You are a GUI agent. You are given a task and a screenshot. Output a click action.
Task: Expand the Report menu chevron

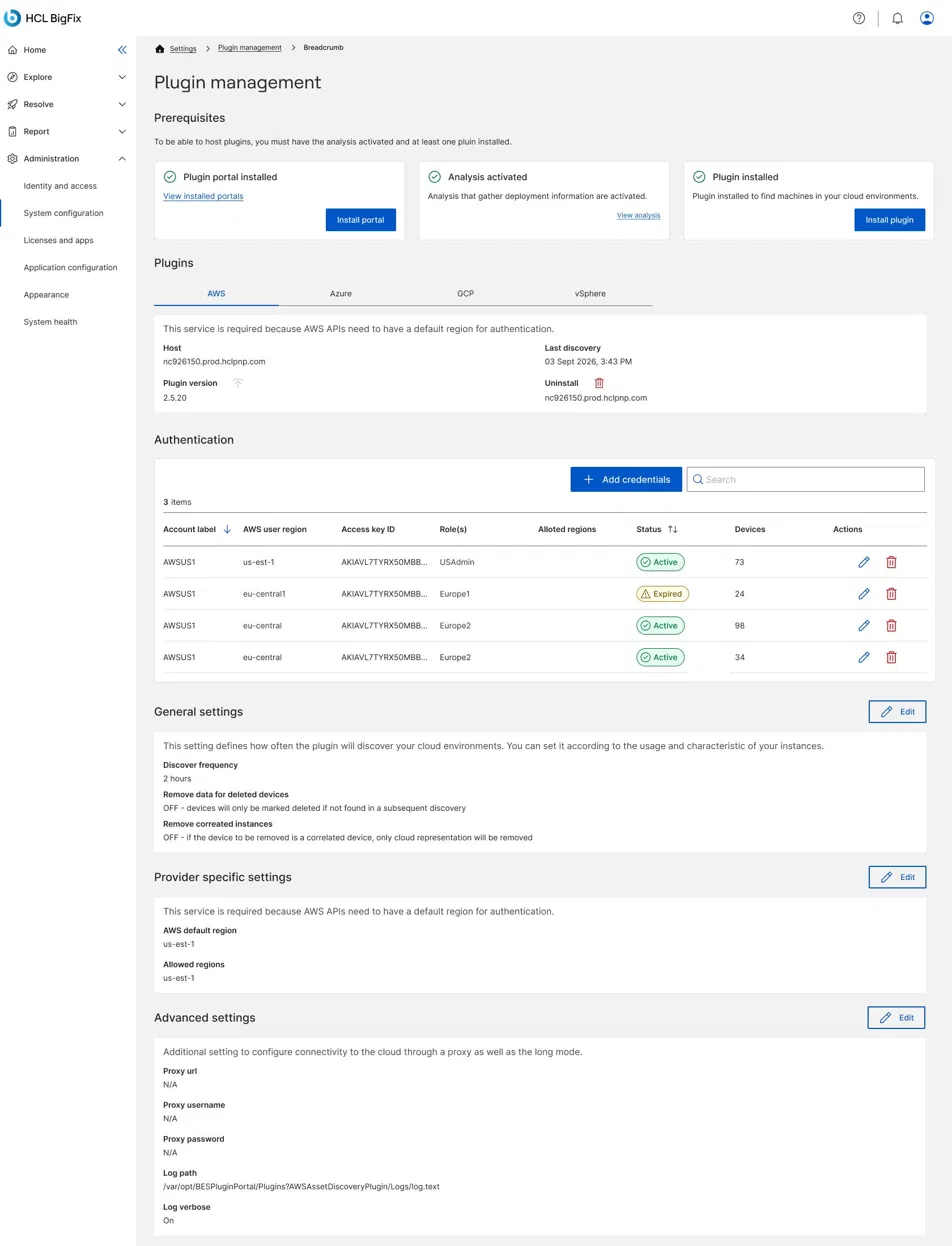122,131
